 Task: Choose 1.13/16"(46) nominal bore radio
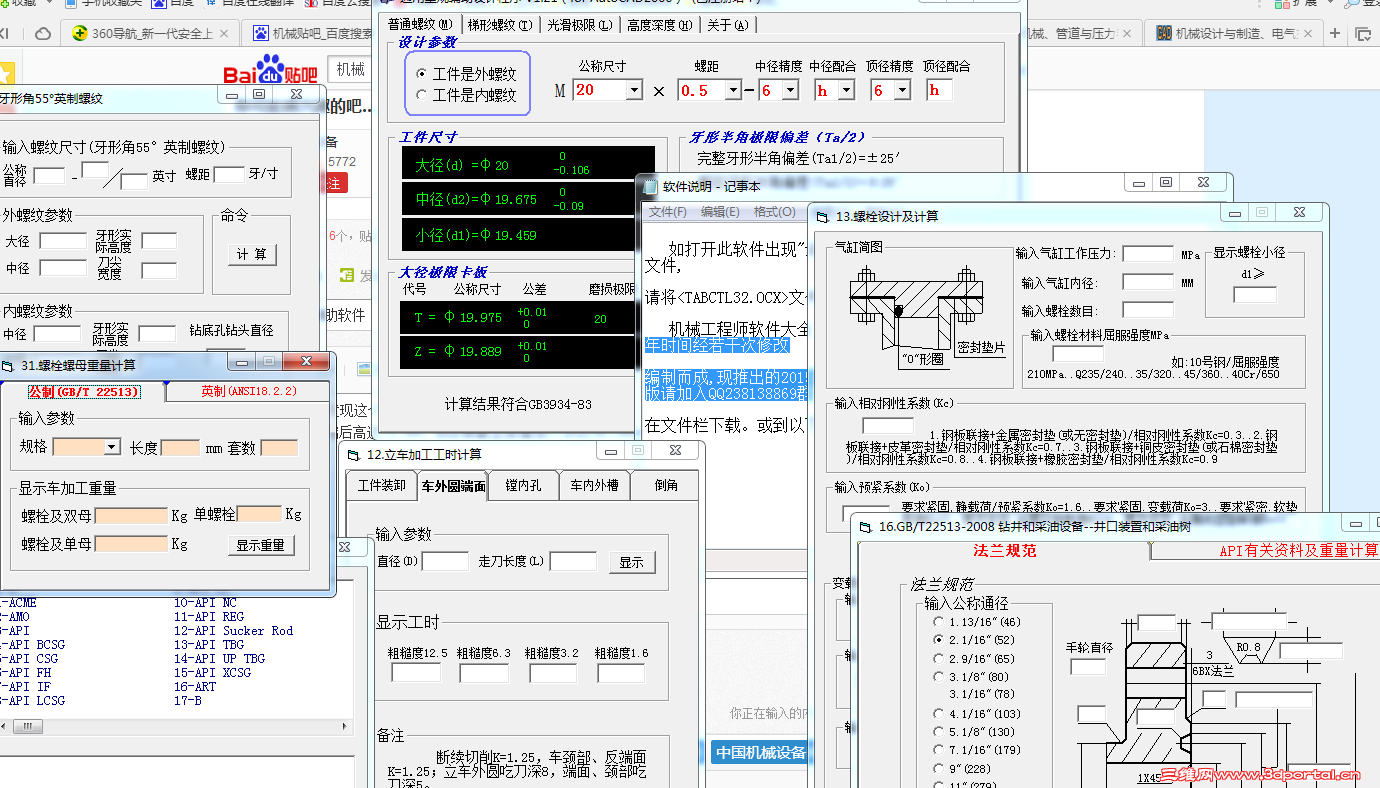pos(938,622)
